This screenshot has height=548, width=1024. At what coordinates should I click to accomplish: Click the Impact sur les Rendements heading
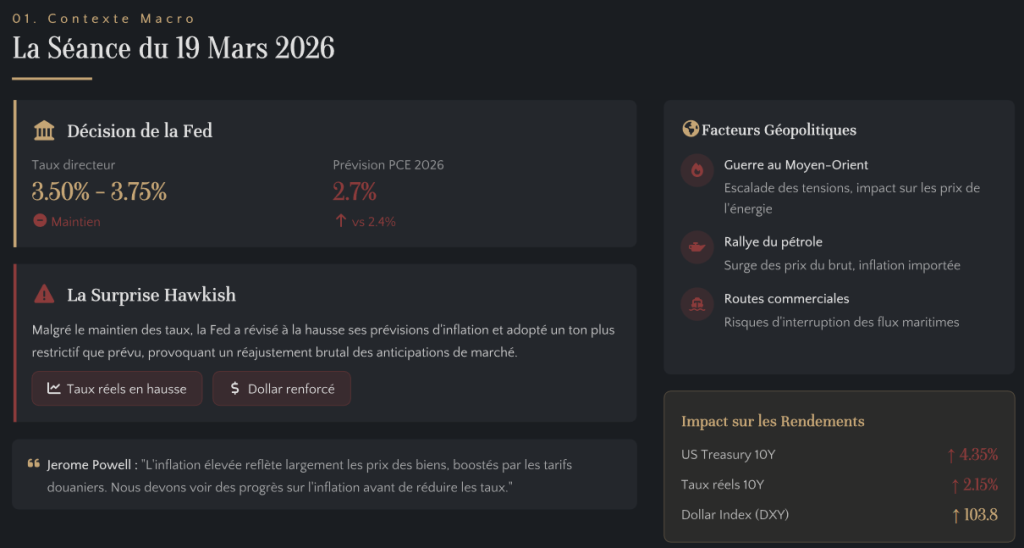[772, 421]
